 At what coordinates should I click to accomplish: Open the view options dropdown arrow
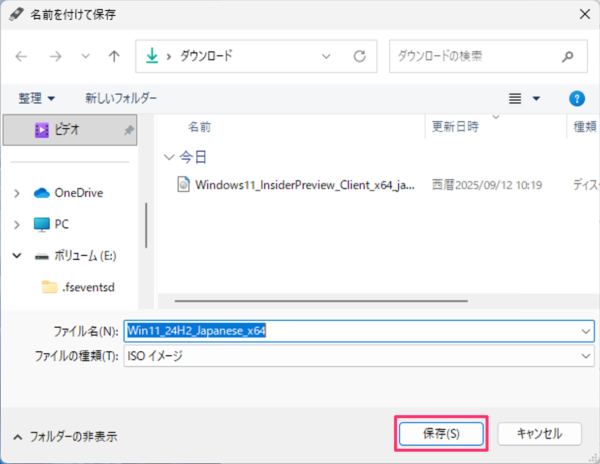(x=536, y=99)
